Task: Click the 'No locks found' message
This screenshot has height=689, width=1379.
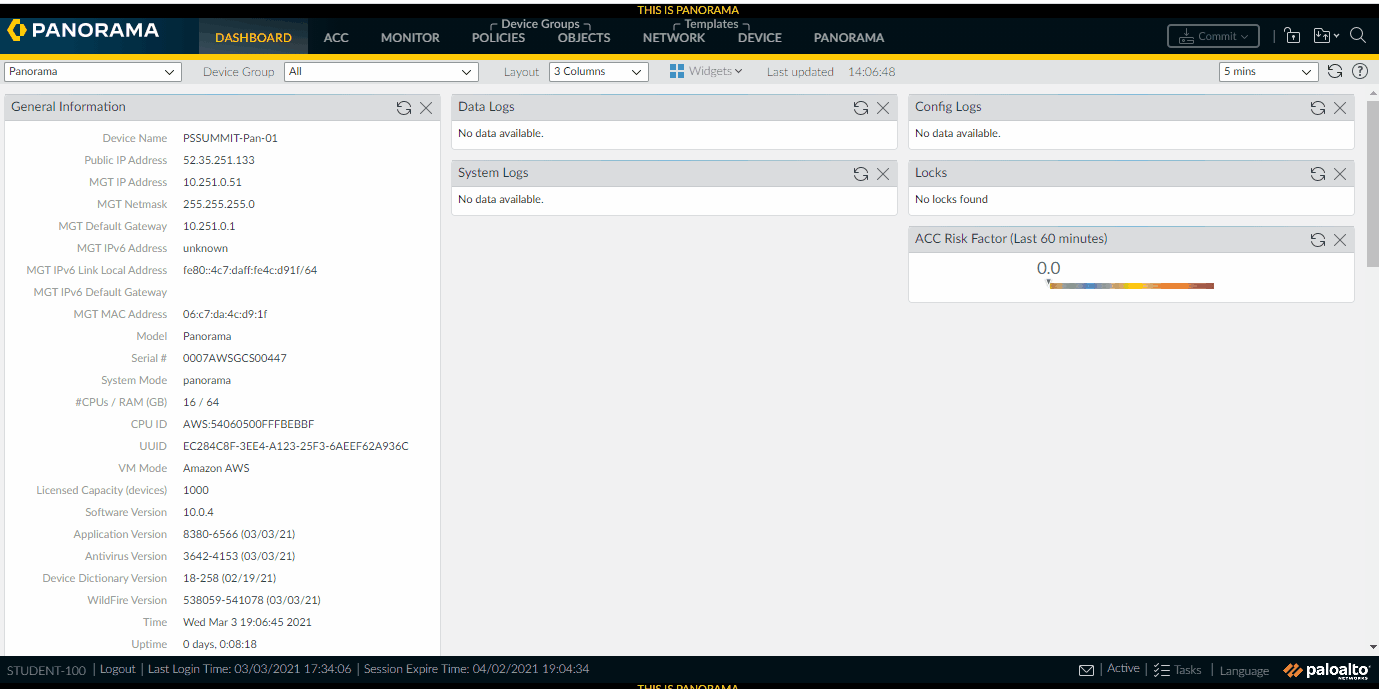Action: (951, 199)
